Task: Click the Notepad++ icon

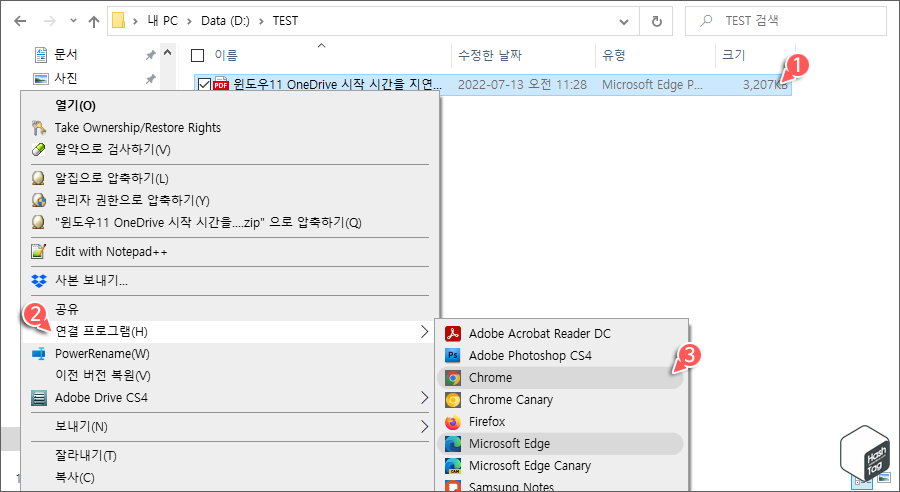Action: tap(38, 251)
